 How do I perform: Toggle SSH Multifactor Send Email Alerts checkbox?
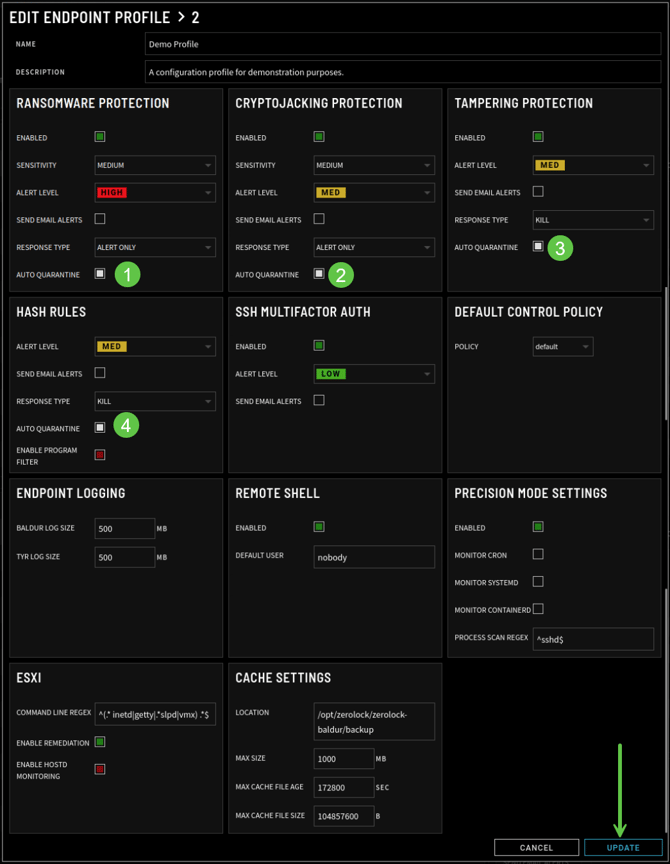click(319, 401)
